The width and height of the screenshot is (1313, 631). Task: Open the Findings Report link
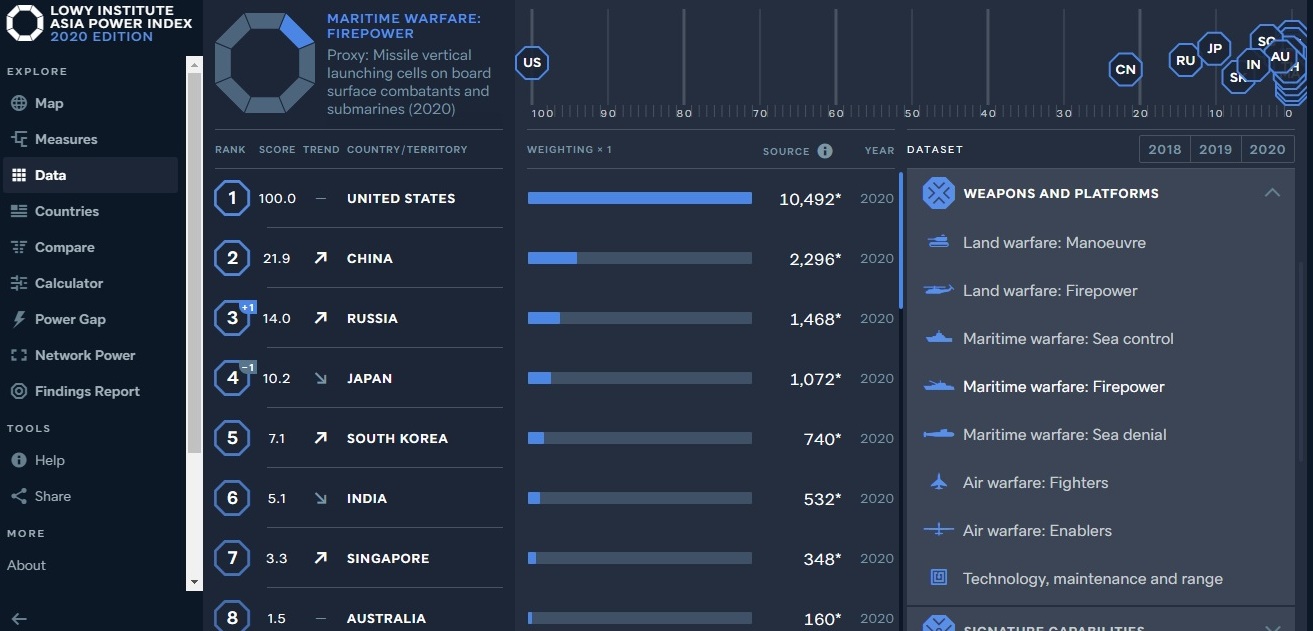pyautogui.click(x=87, y=391)
